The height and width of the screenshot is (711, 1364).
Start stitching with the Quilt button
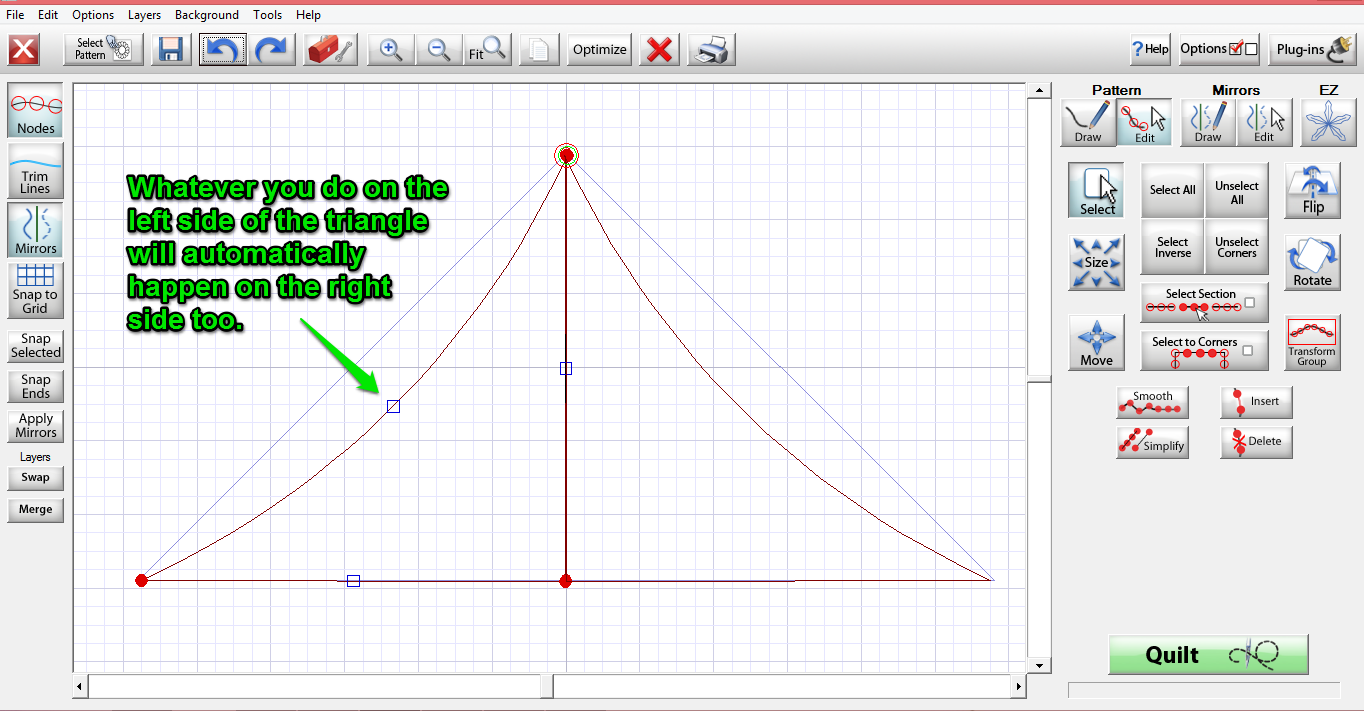(x=1208, y=655)
